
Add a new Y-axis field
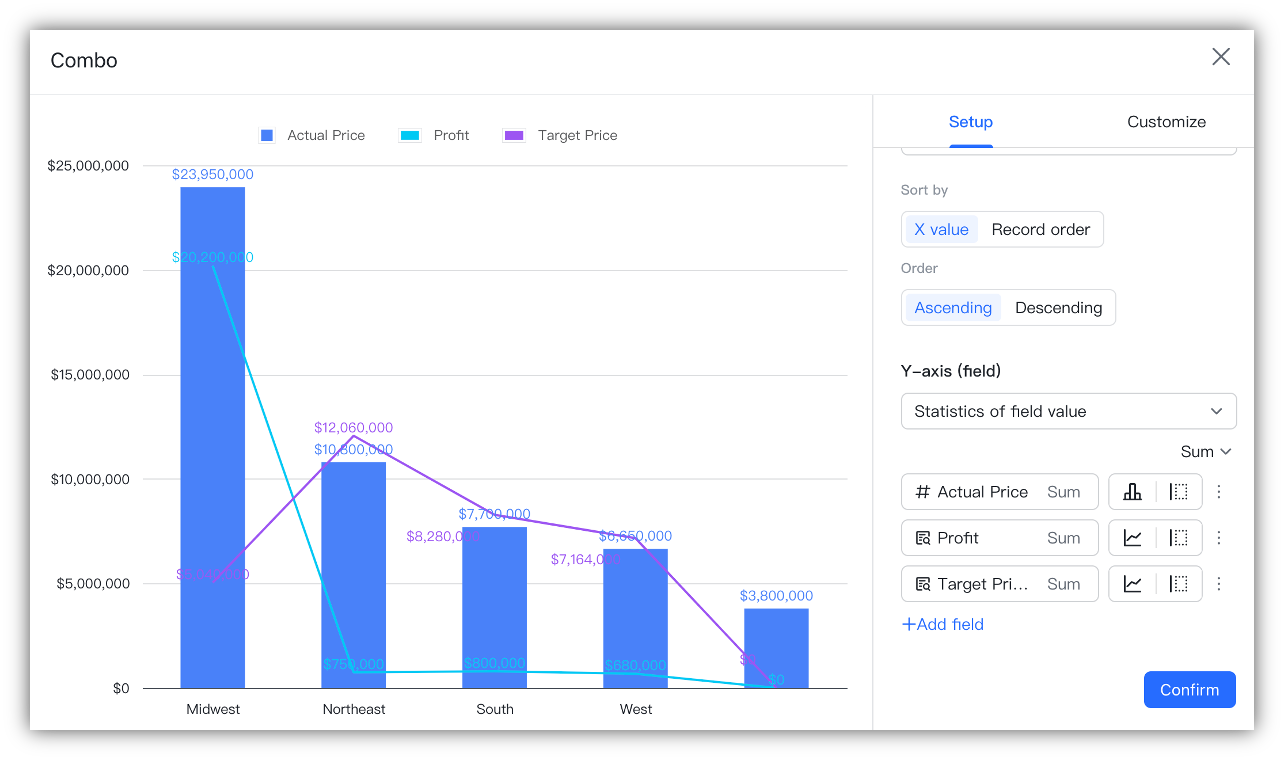942,624
